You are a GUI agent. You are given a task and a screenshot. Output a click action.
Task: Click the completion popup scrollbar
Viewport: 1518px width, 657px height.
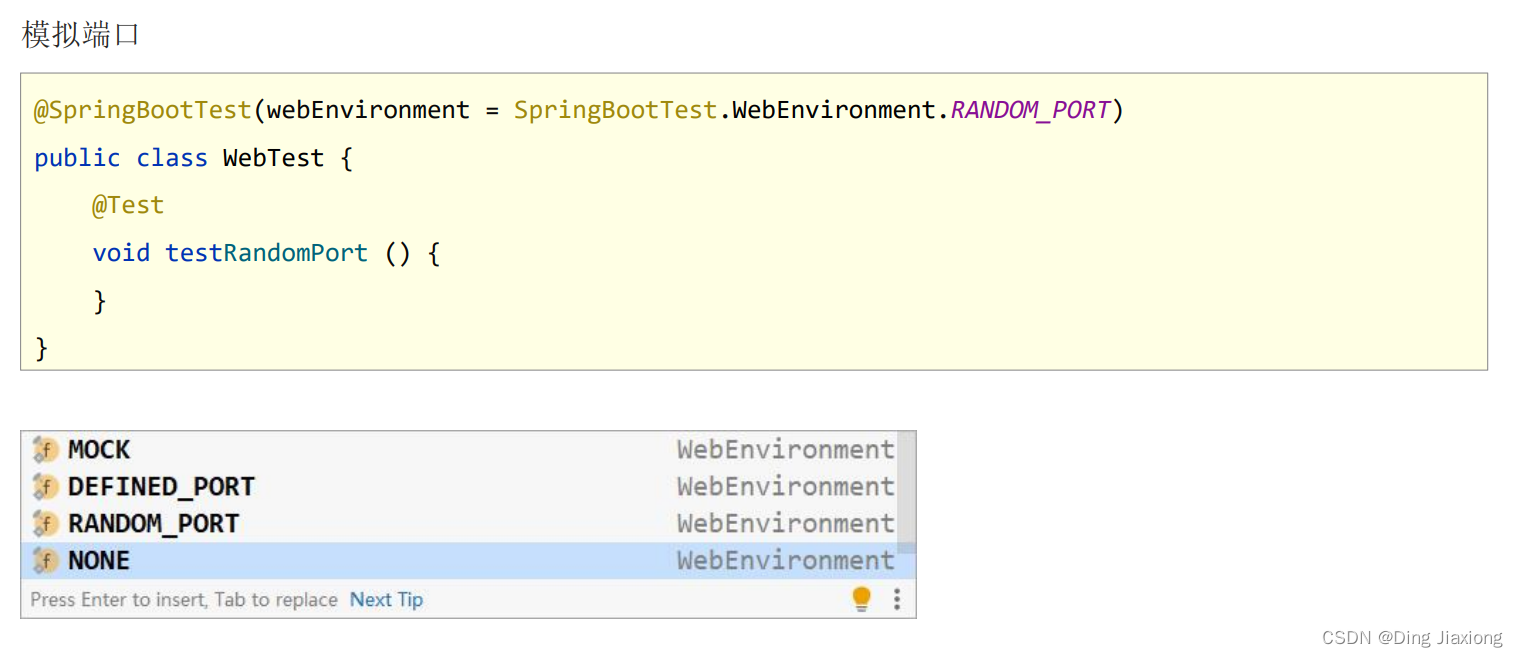906,490
